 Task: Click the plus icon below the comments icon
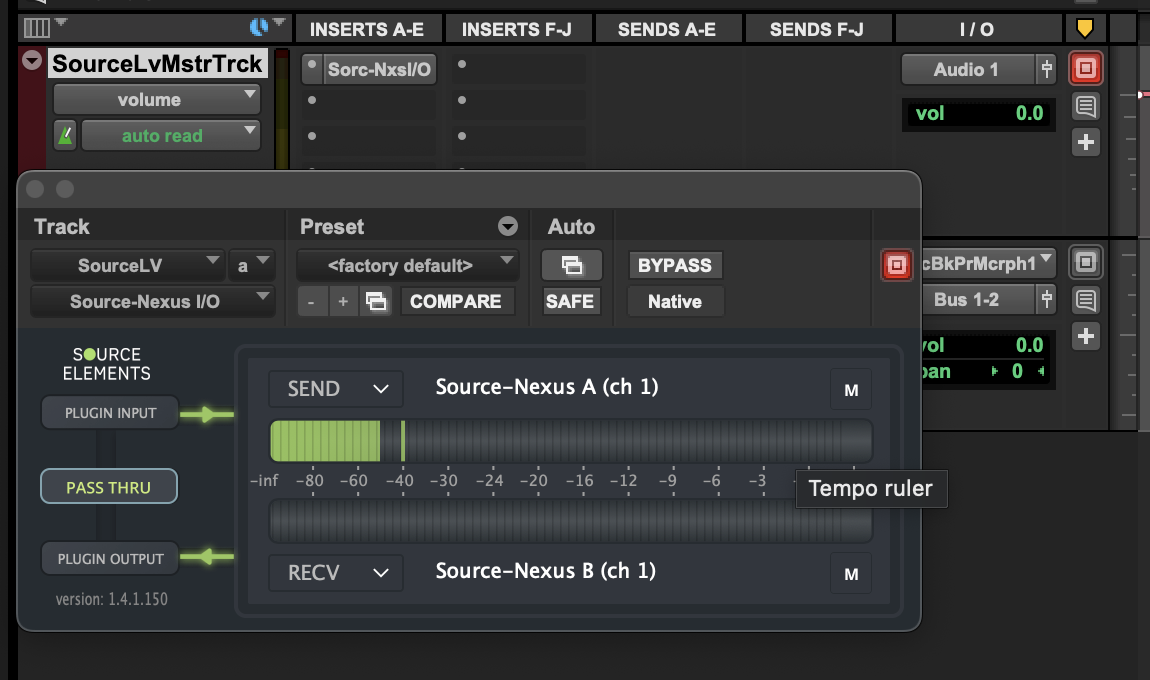pos(1085,142)
